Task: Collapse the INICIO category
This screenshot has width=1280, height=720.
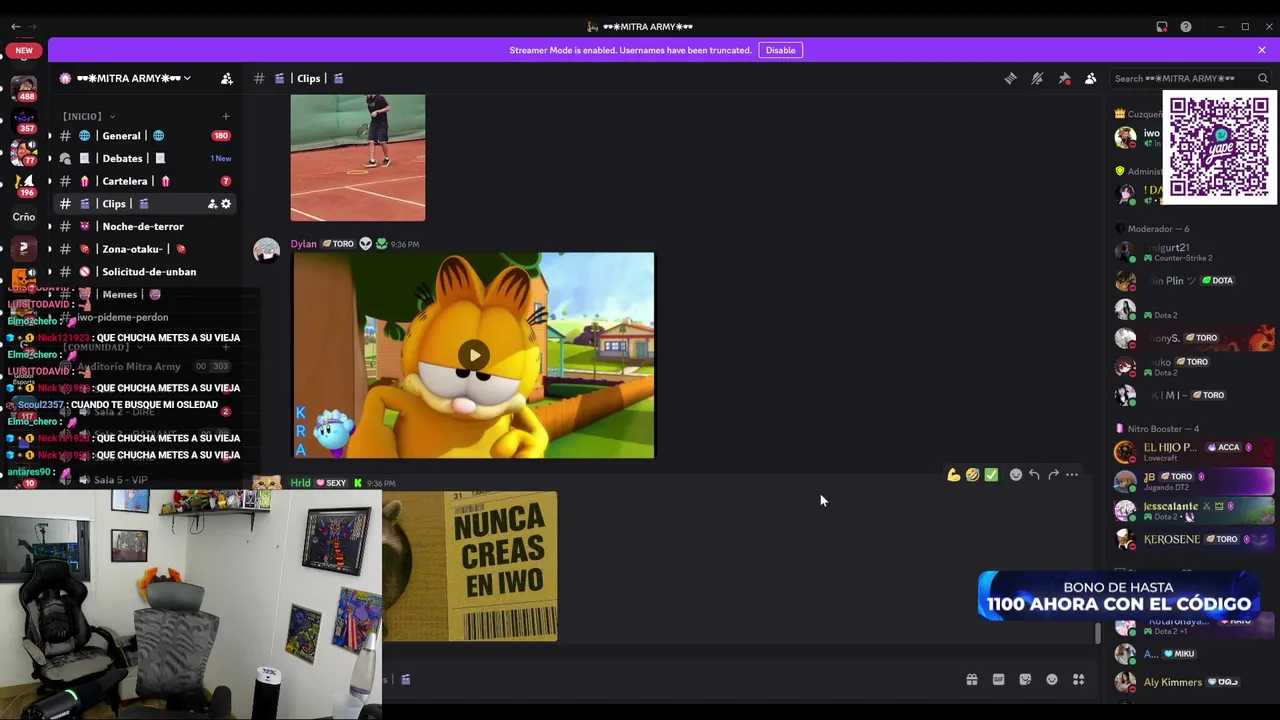Action: (89, 116)
